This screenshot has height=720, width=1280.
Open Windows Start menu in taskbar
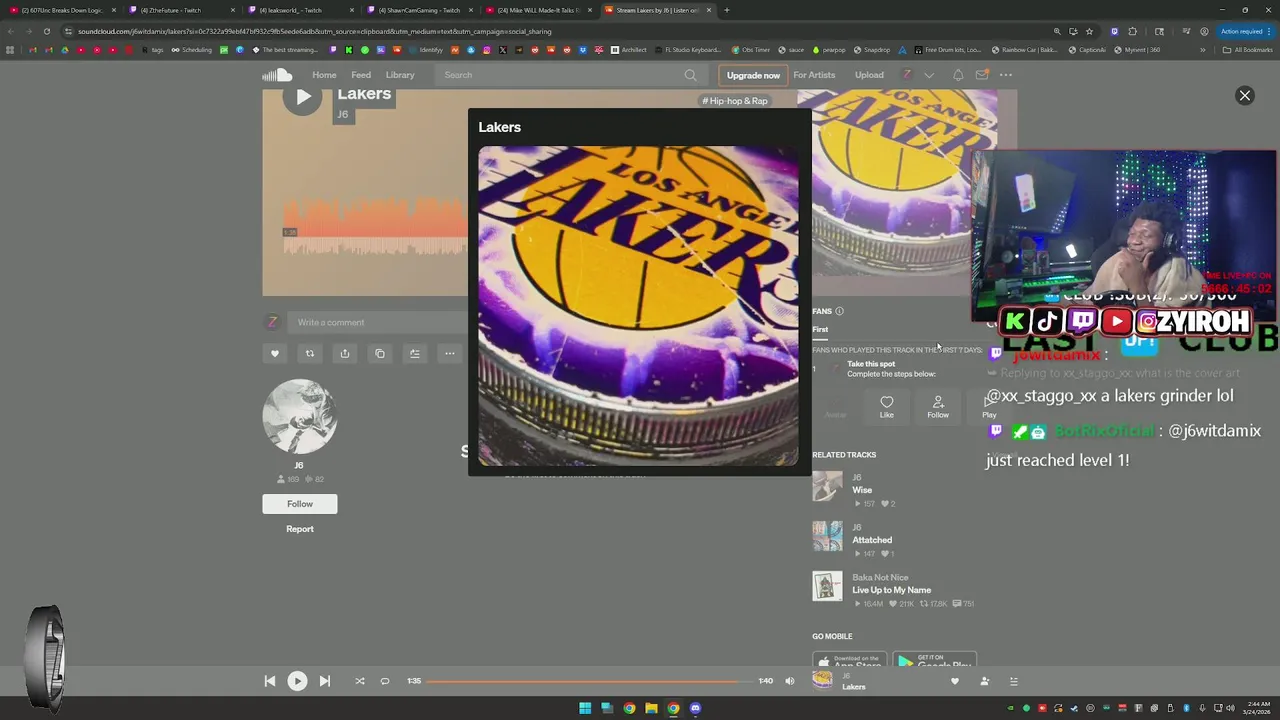click(585, 708)
